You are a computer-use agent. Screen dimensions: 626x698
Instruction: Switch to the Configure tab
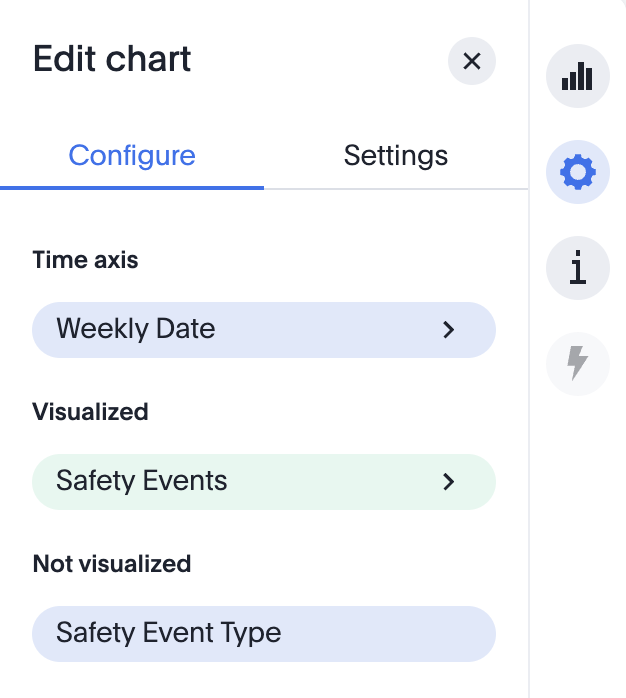[132, 156]
